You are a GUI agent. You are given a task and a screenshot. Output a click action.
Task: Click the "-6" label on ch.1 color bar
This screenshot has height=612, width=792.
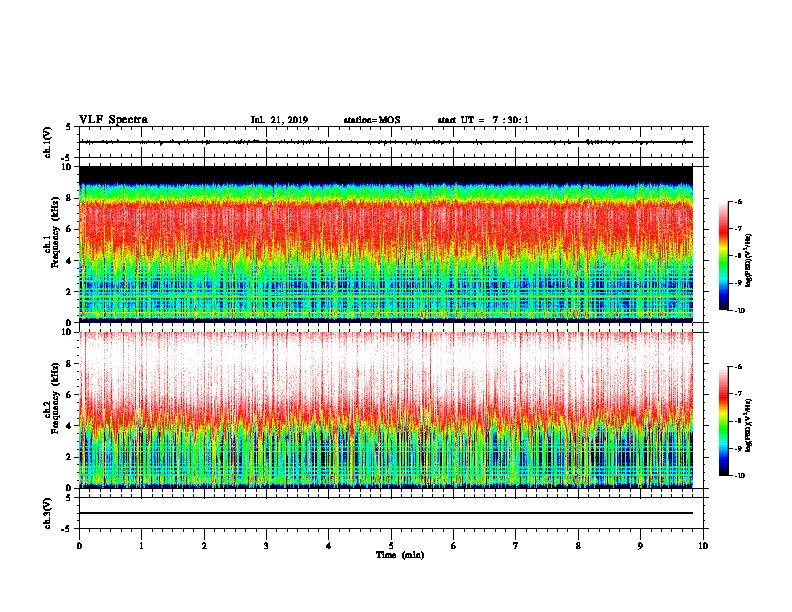pos(738,202)
